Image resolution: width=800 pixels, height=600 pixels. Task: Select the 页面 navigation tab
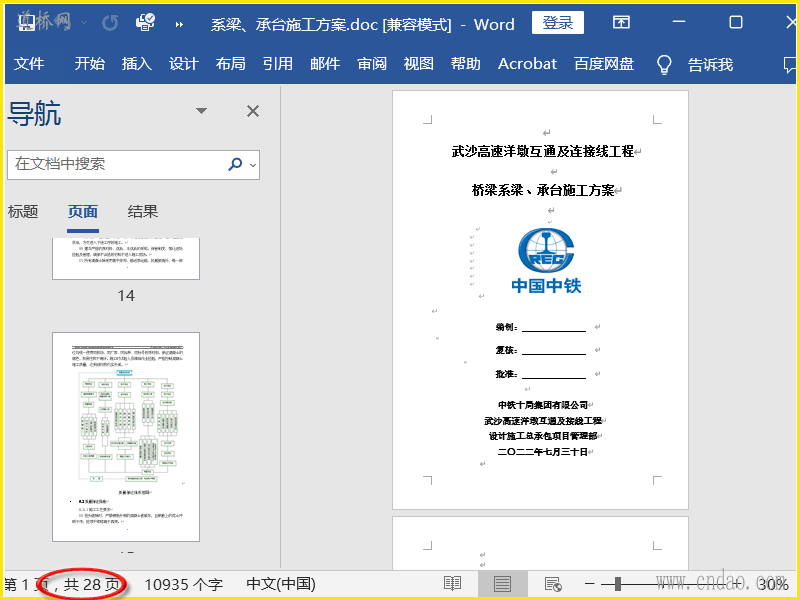tap(83, 212)
